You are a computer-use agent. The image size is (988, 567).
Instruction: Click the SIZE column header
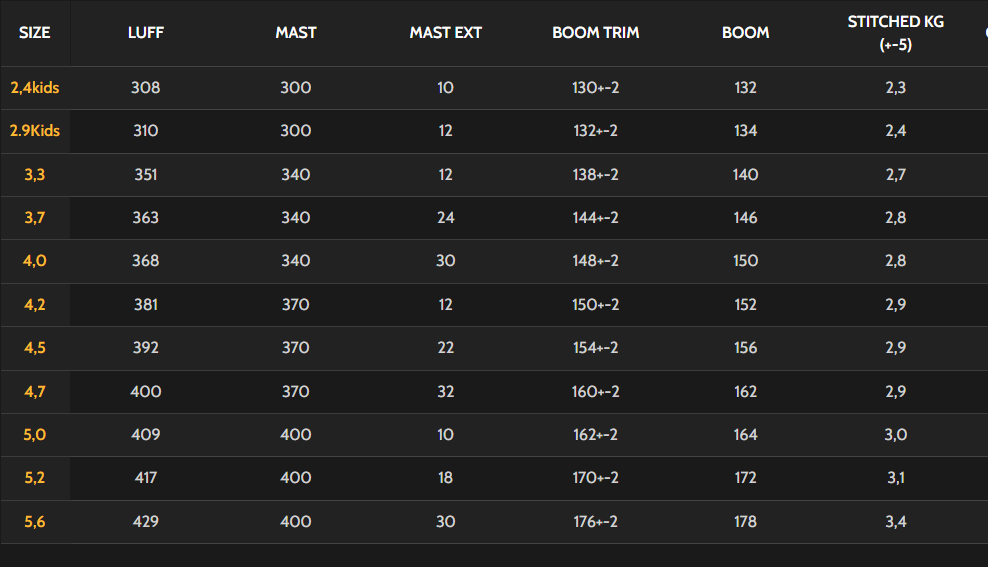[x=35, y=33]
